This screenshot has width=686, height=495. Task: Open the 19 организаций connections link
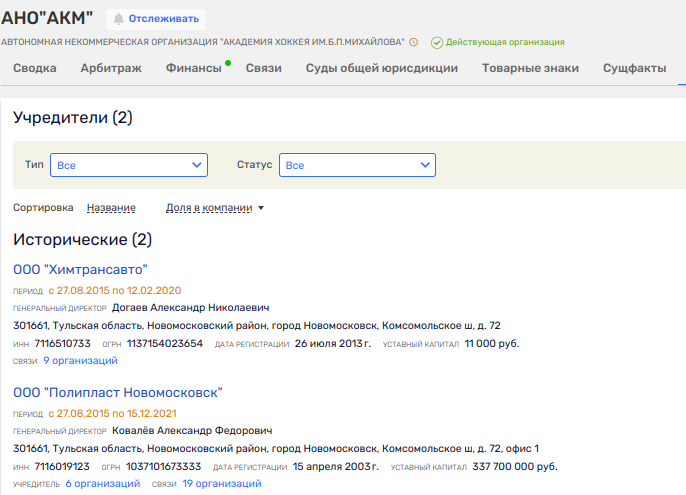pos(222,484)
